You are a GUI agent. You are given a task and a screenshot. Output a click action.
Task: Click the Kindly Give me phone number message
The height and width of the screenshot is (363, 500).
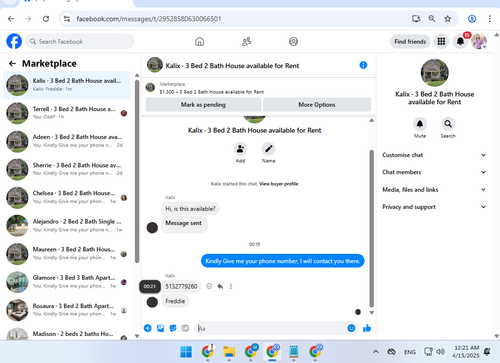(283, 261)
